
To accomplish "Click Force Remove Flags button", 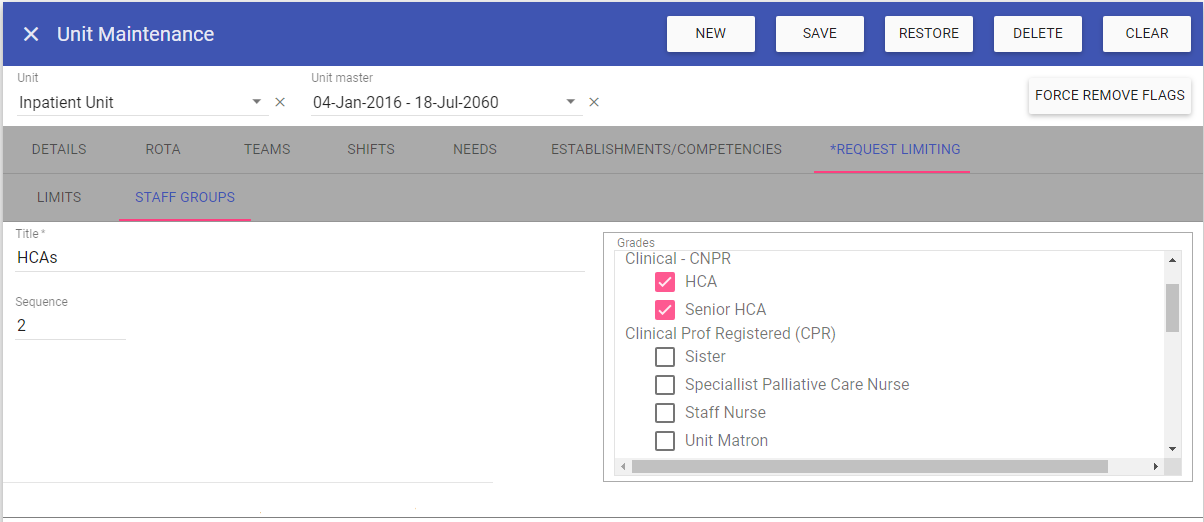I will click(1109, 96).
